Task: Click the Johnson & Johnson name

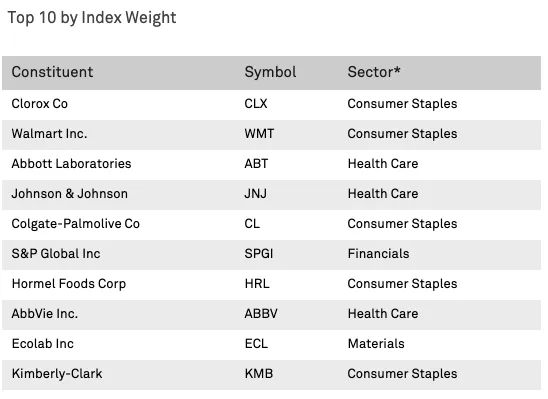Action: tap(70, 194)
